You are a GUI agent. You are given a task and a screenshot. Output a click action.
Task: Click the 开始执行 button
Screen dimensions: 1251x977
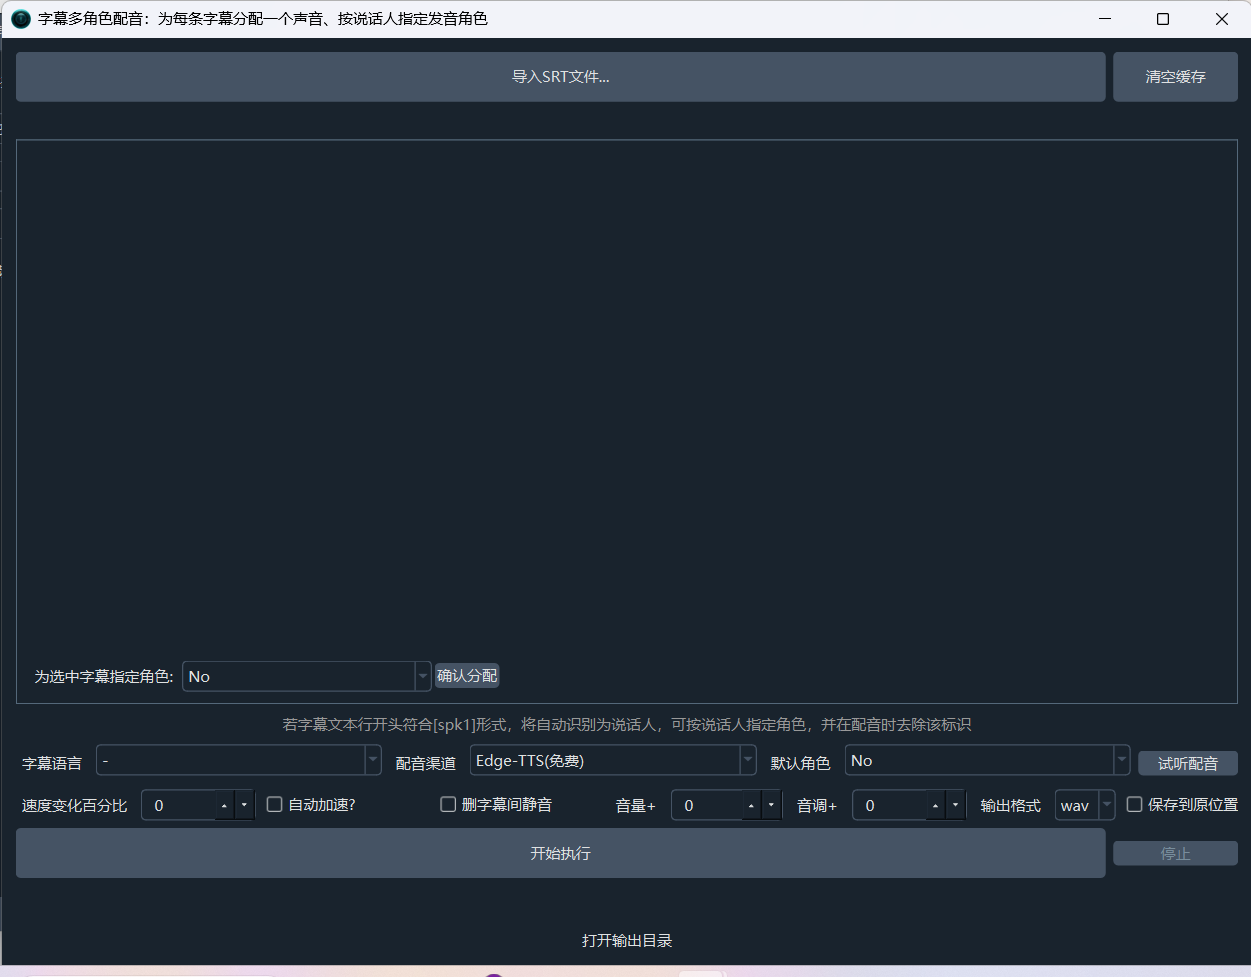point(560,854)
